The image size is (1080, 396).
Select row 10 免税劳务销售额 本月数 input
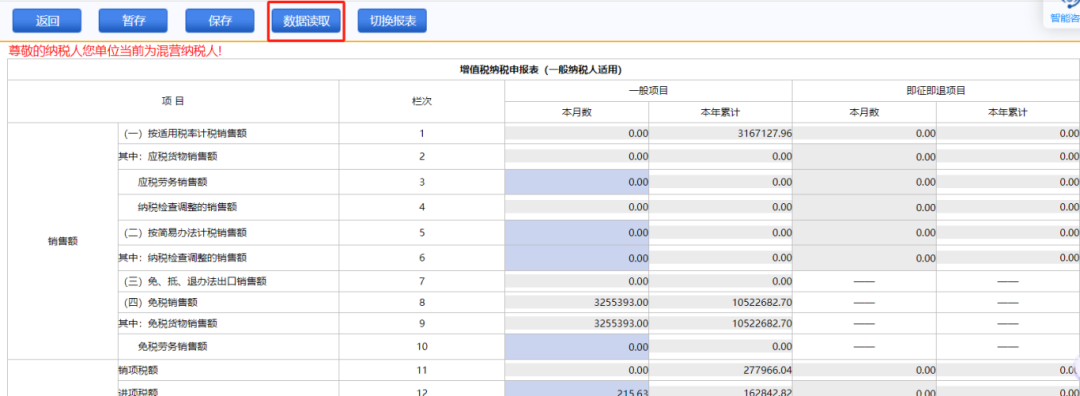pyautogui.click(x=577, y=346)
